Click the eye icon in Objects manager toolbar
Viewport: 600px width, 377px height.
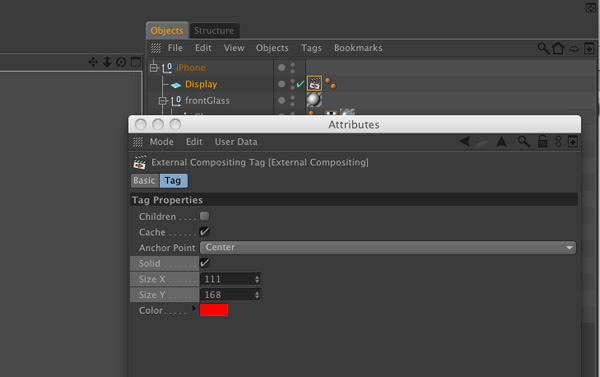click(x=574, y=49)
